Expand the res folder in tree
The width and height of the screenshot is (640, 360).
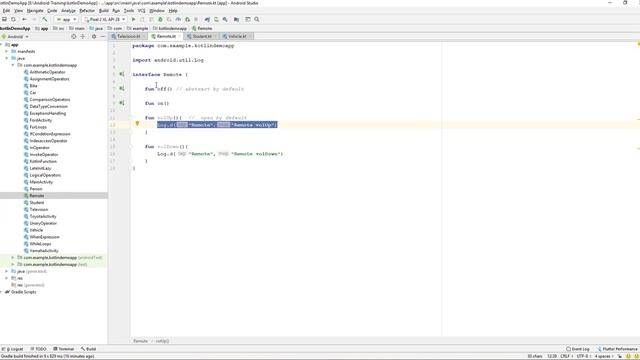(7, 278)
